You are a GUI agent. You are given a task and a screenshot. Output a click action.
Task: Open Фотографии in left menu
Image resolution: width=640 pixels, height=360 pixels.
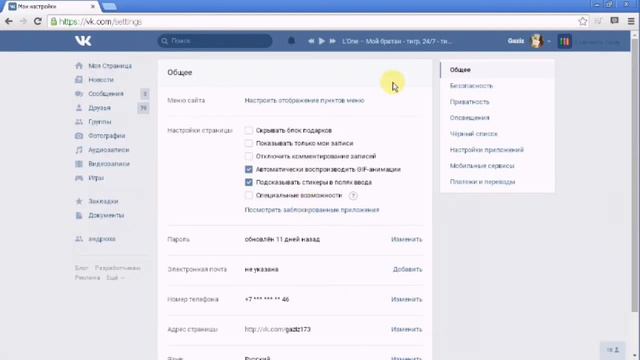107,136
